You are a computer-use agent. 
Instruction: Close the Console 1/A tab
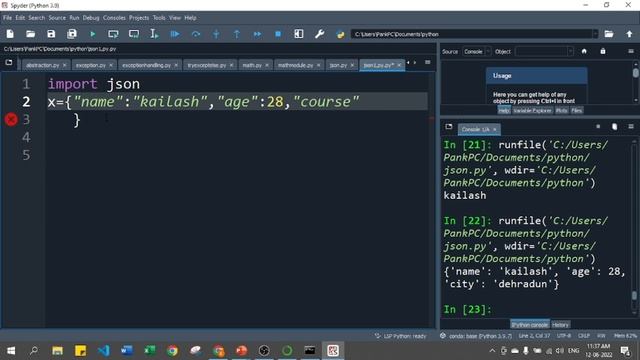coord(495,129)
